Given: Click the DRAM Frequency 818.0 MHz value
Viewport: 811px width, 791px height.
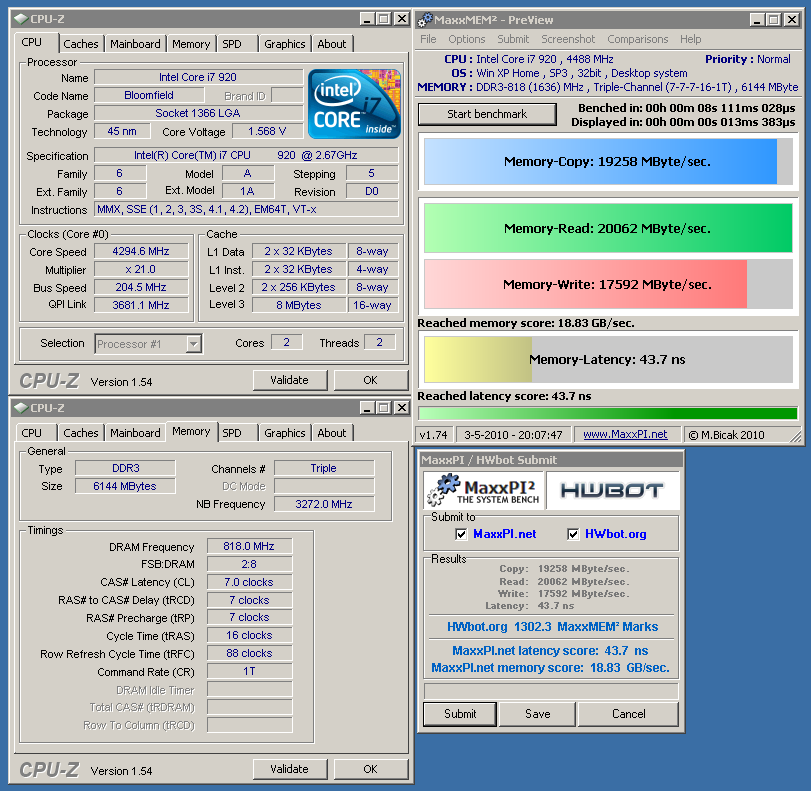Looking at the screenshot, I should coord(249,546).
